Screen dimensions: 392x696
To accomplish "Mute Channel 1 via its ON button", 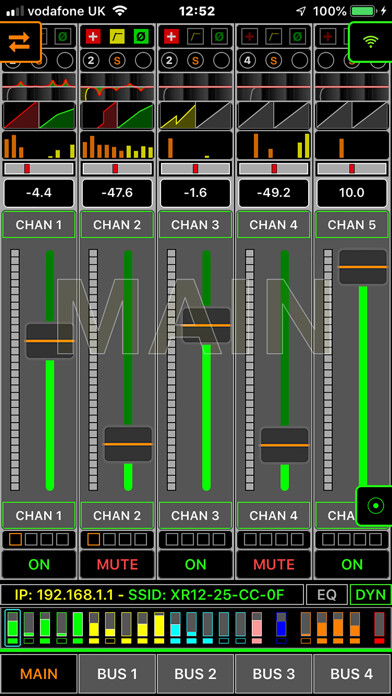I will (x=39, y=564).
